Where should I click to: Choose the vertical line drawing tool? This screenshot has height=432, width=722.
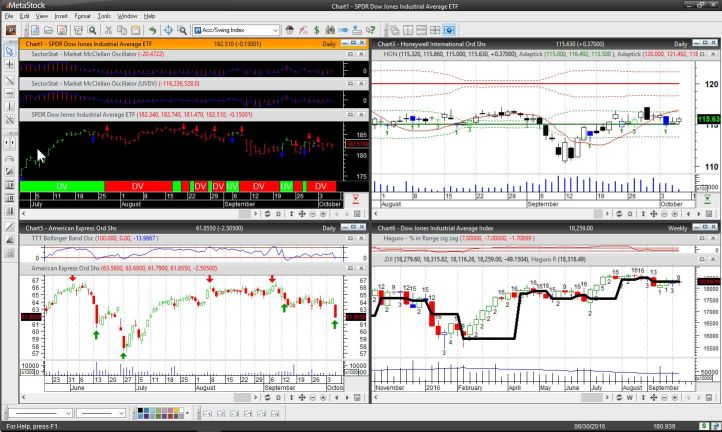click(x=9, y=106)
